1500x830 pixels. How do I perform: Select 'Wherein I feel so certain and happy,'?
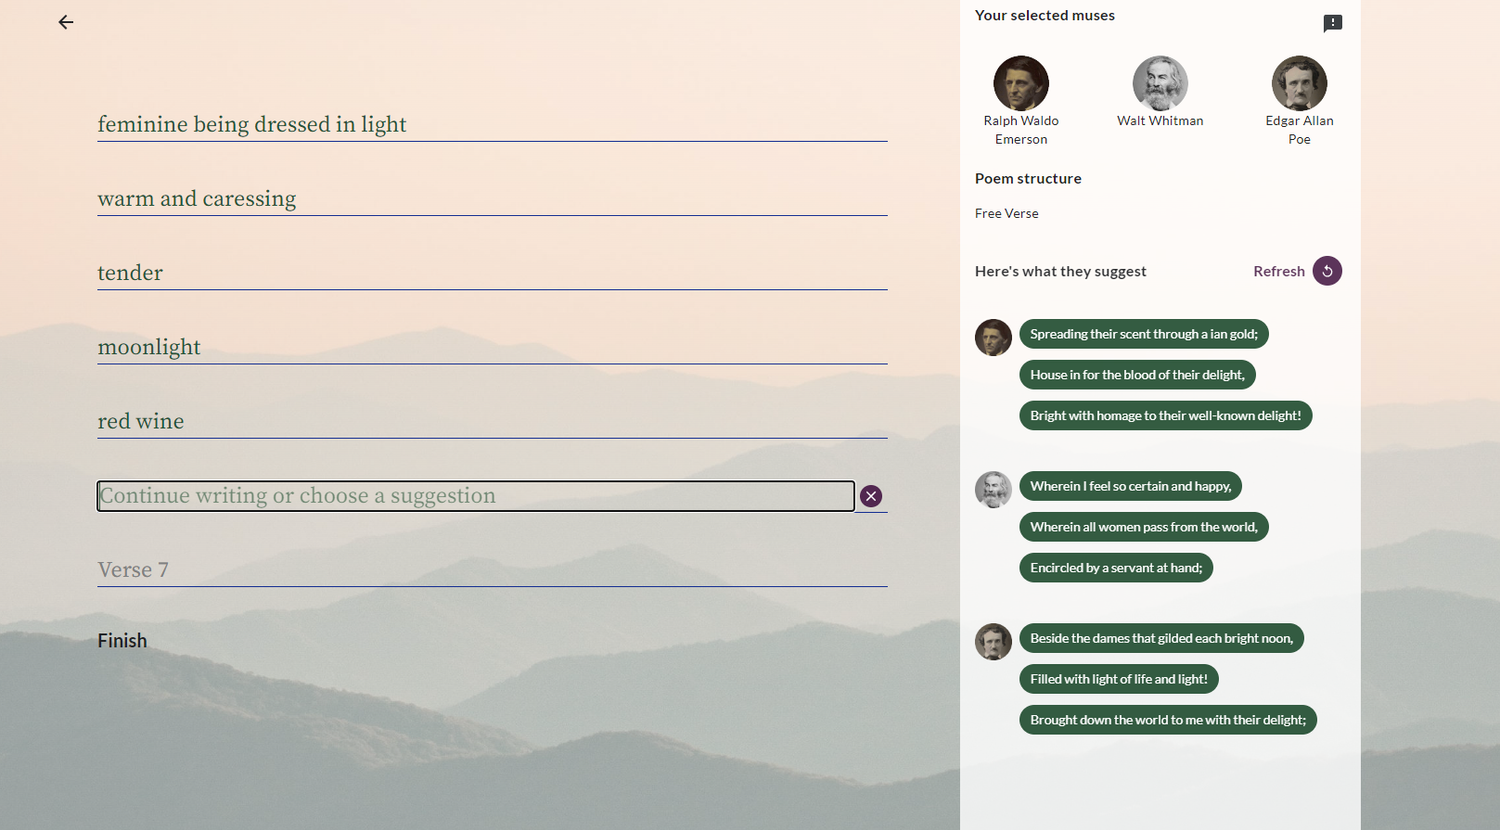(1130, 486)
